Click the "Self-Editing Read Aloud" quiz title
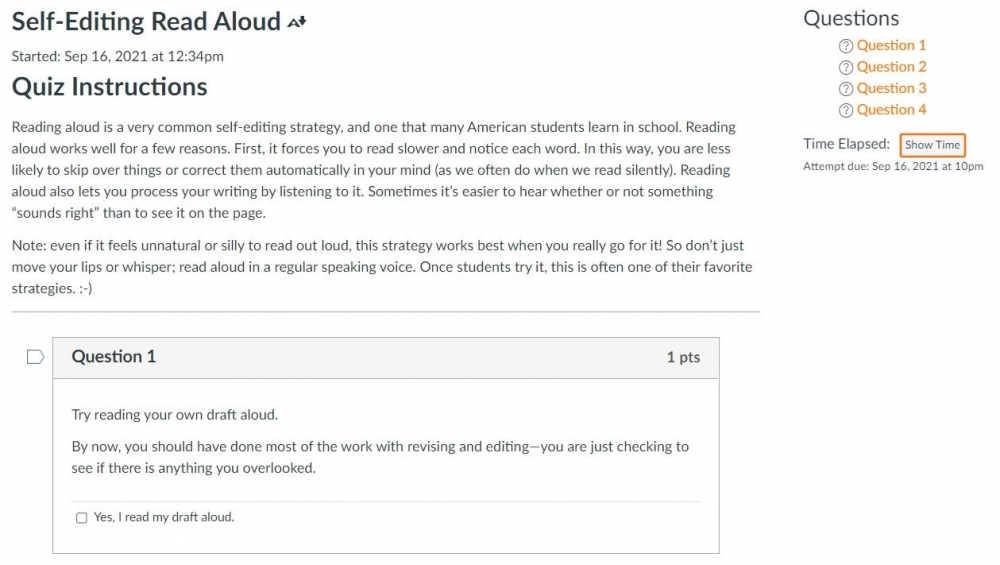Image resolution: width=1000 pixels, height=565 pixels. point(146,22)
